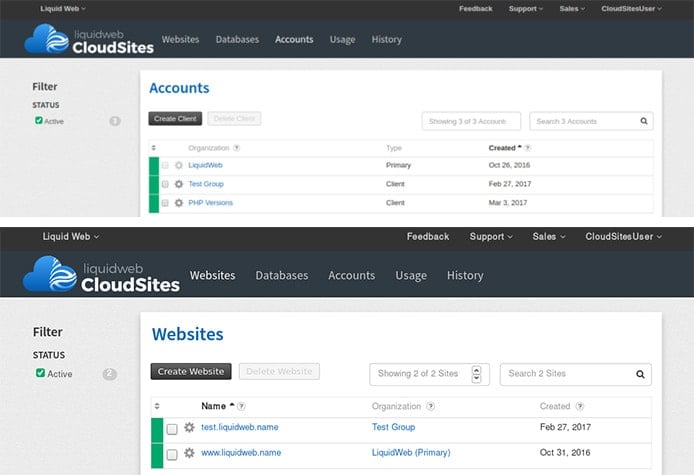This screenshot has width=694, height=475.
Task: Click the CloudSites logo in the lower Websites header
Action: pyautogui.click(x=101, y=274)
